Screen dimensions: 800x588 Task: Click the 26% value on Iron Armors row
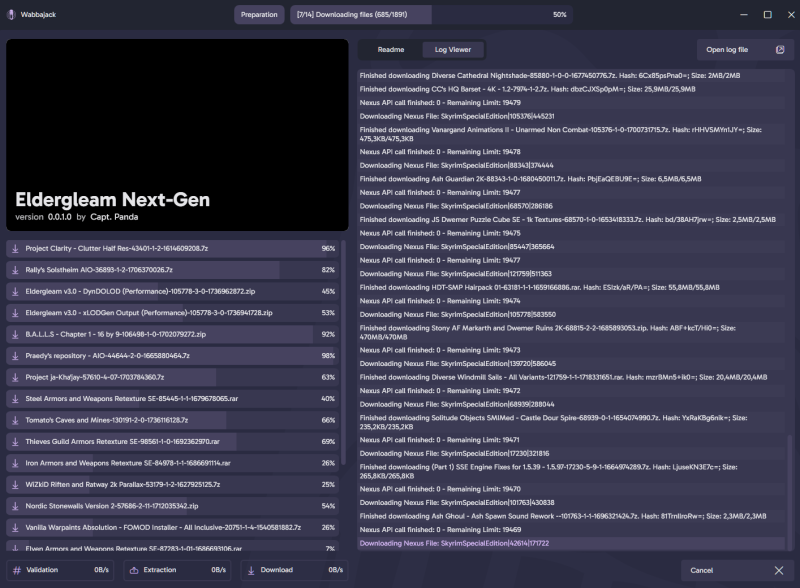[328, 463]
